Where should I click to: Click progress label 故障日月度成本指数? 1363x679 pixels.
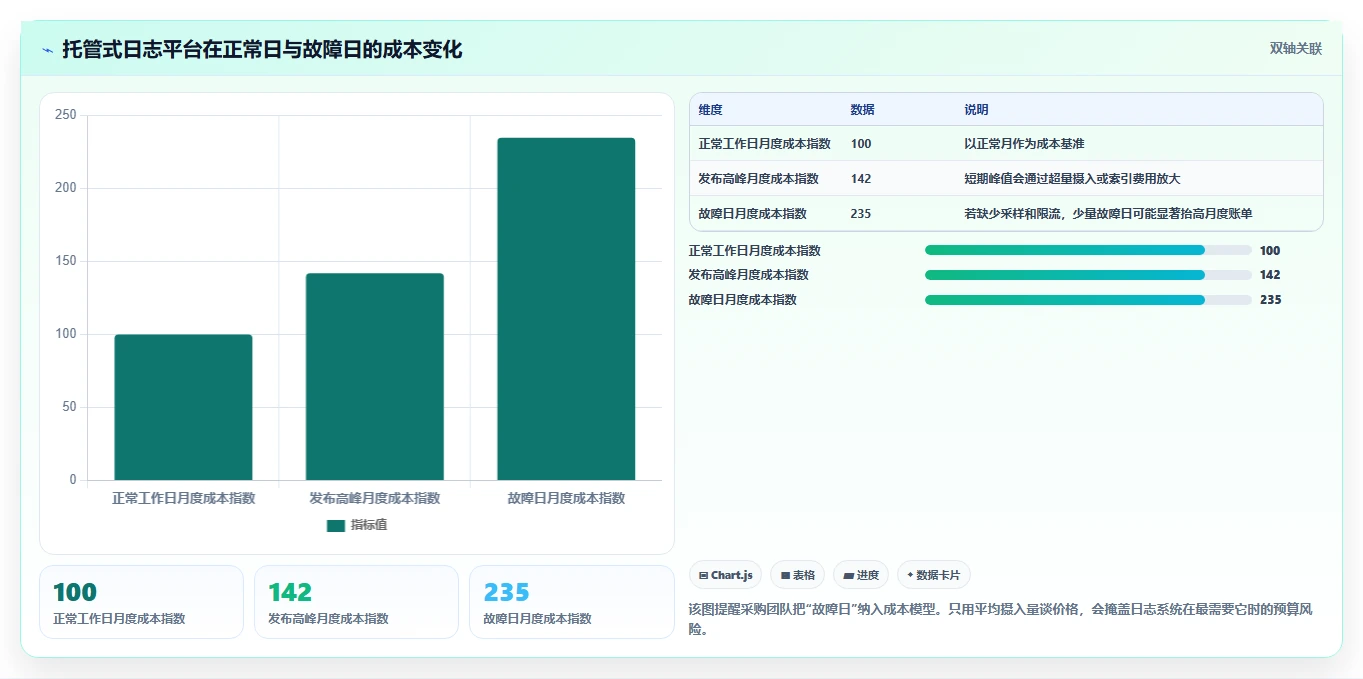[742, 300]
